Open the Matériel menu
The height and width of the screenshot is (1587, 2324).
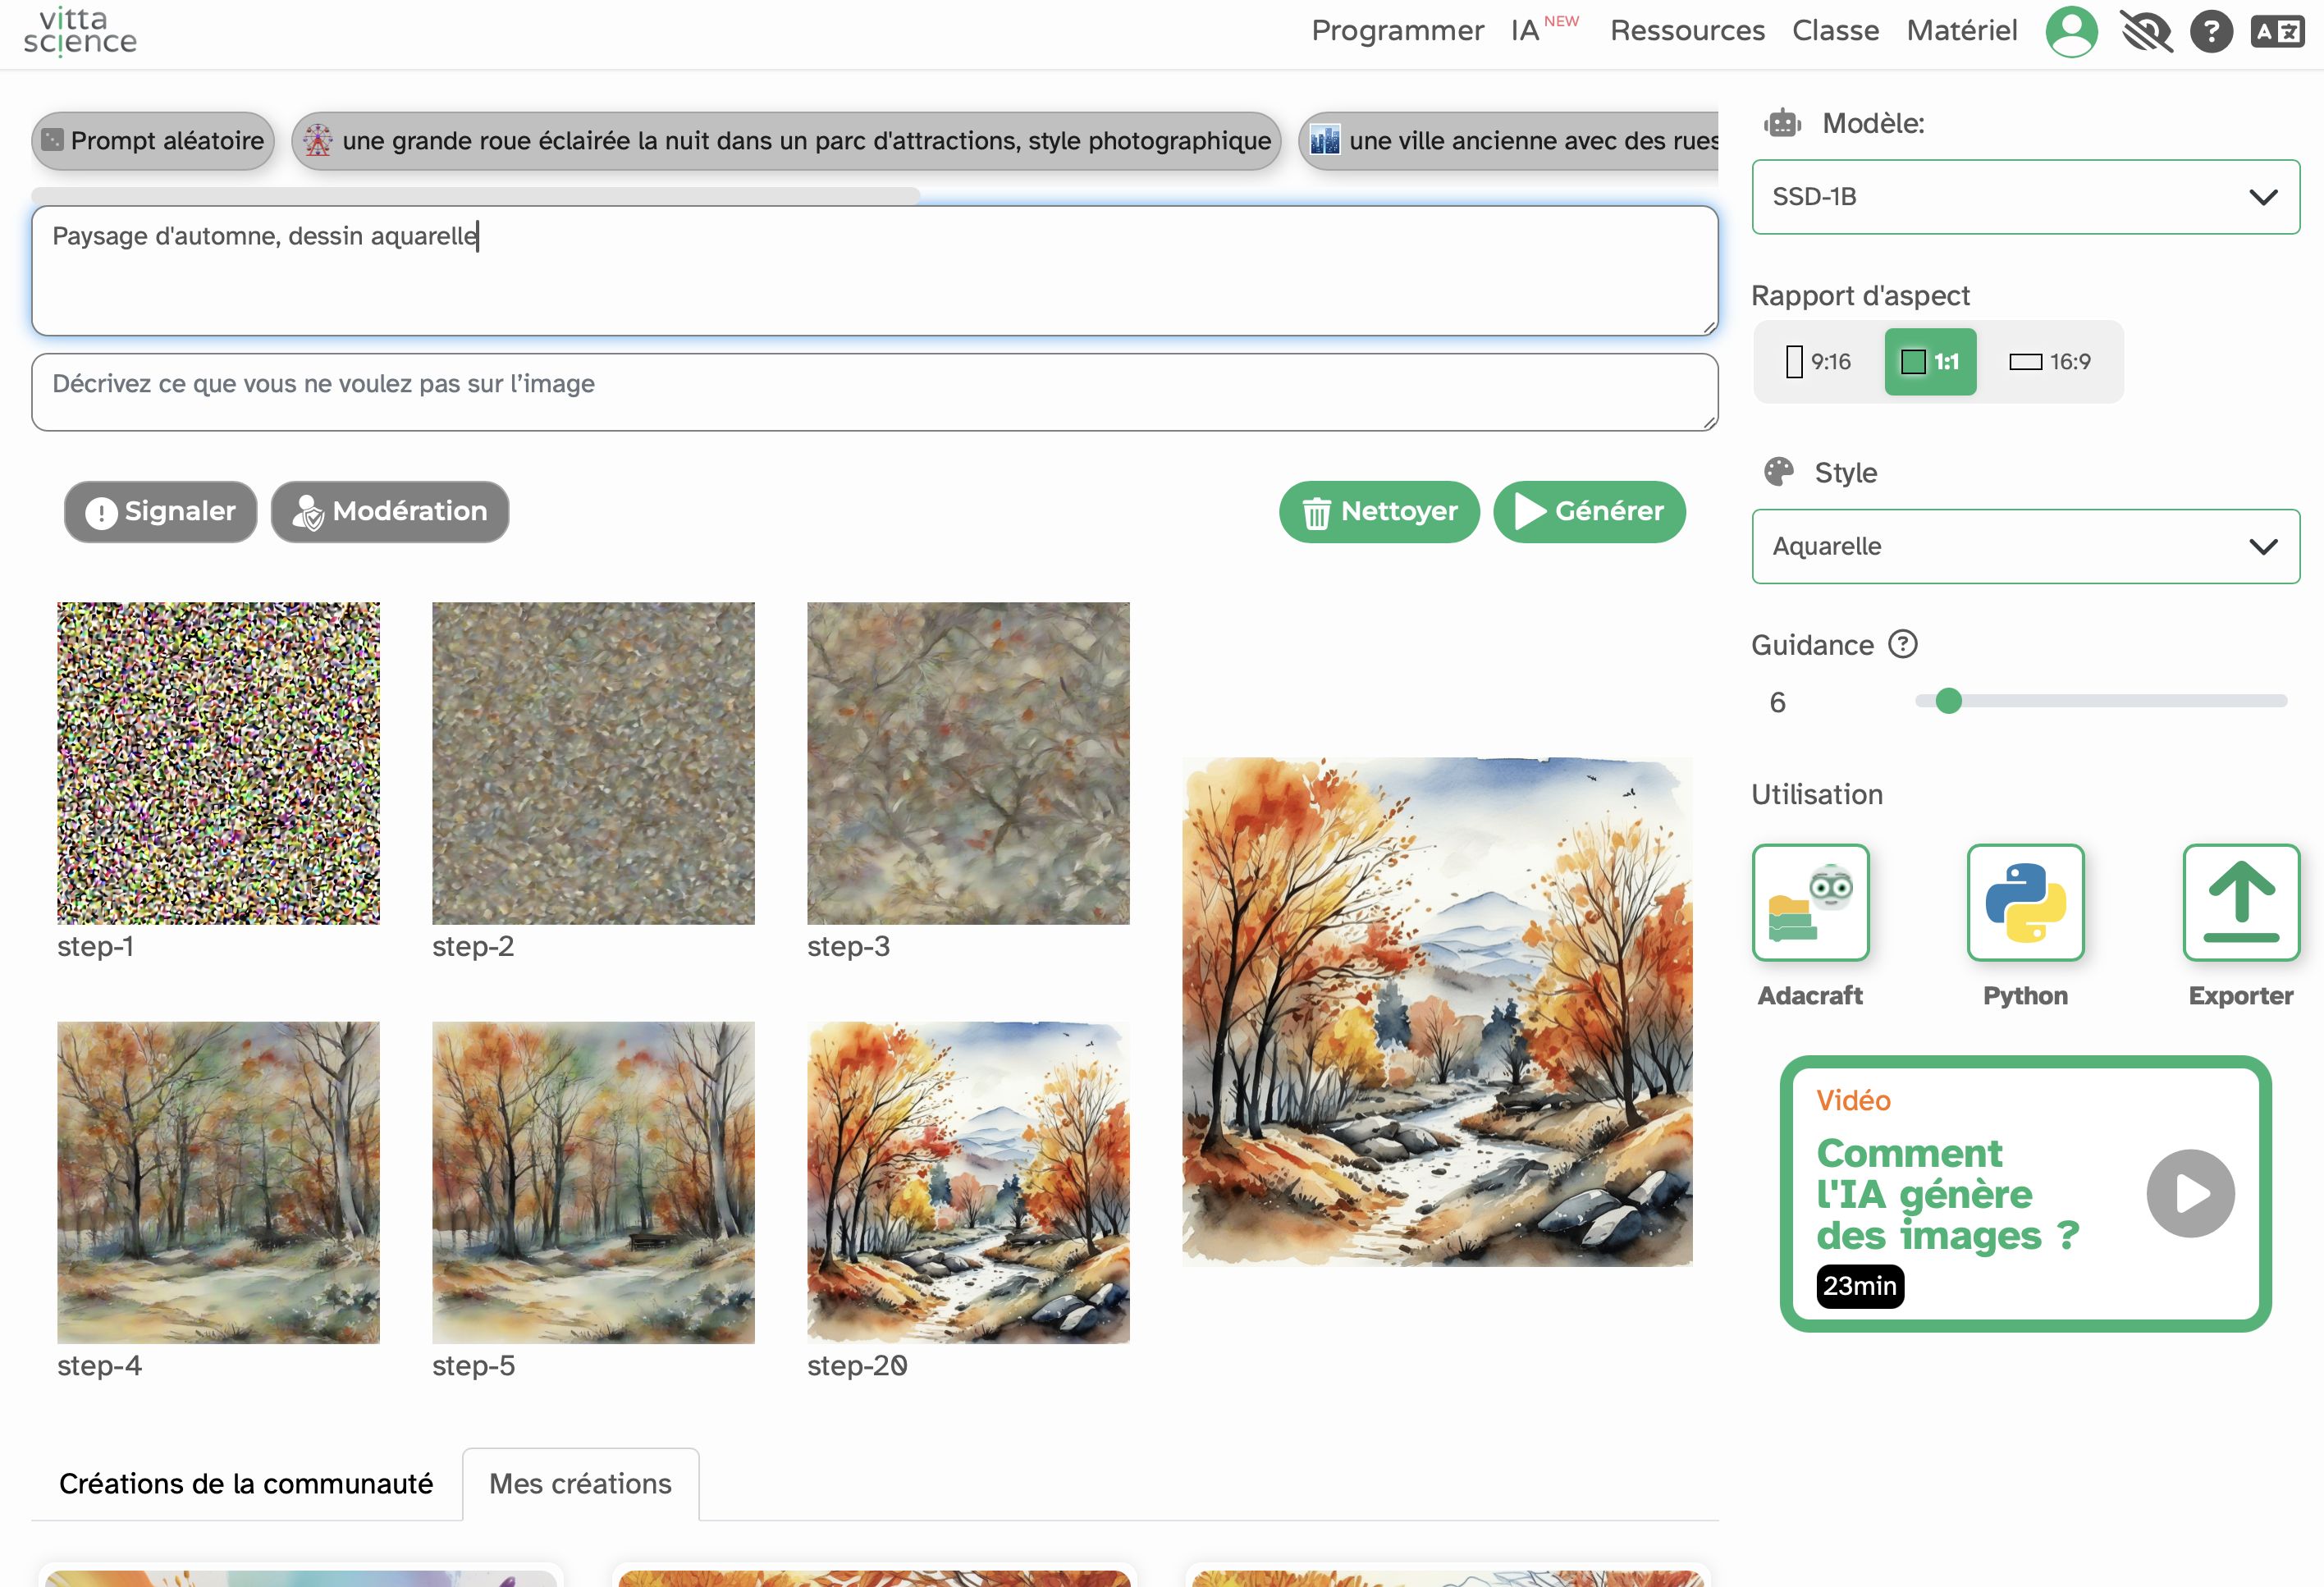1961,31
